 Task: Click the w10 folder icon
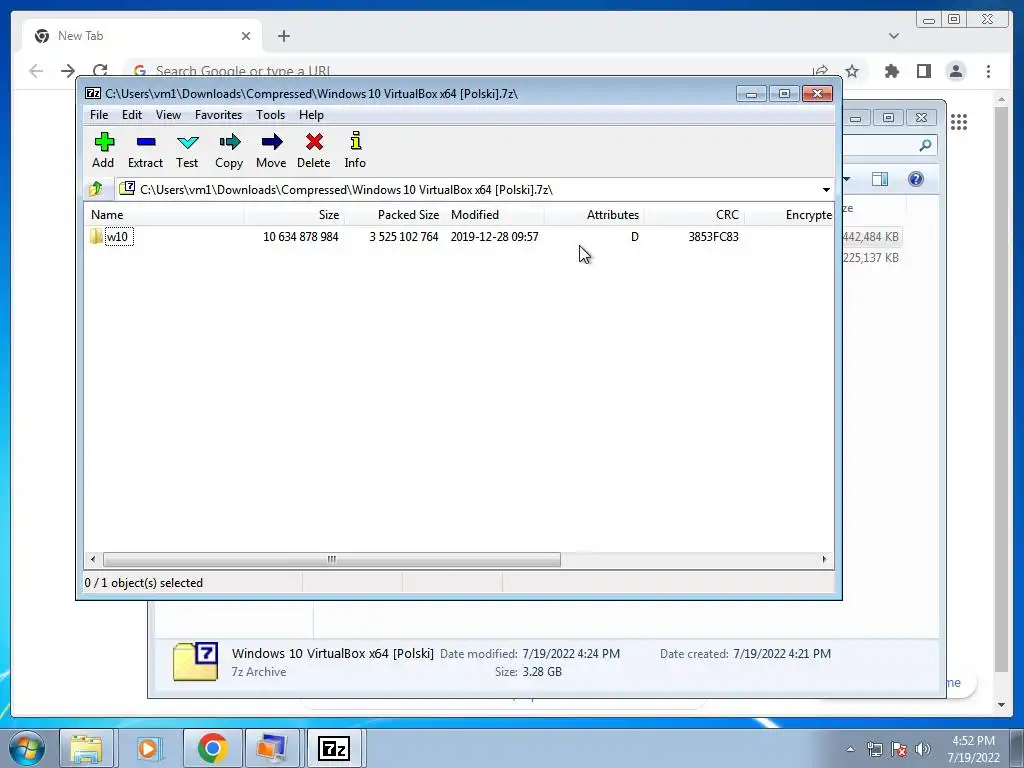(97, 236)
